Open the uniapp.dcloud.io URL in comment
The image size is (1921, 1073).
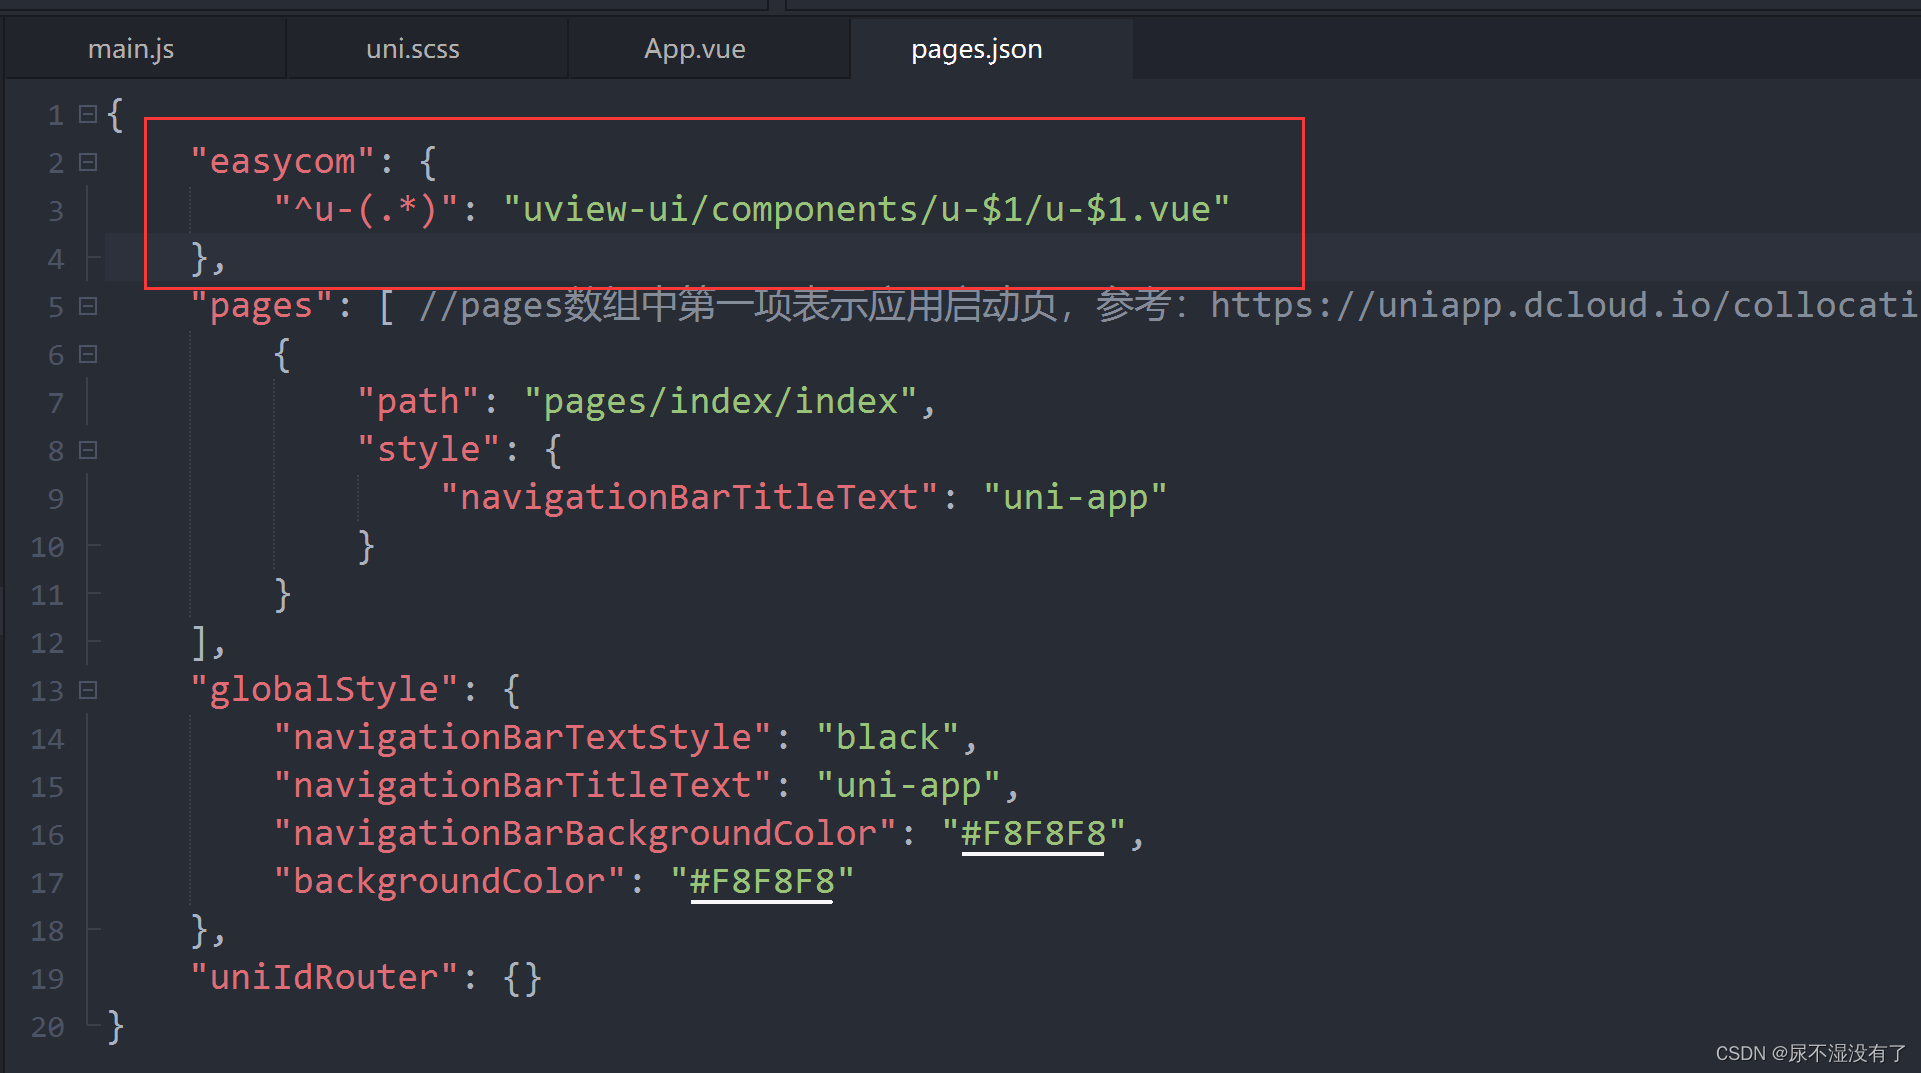pyautogui.click(x=1564, y=306)
